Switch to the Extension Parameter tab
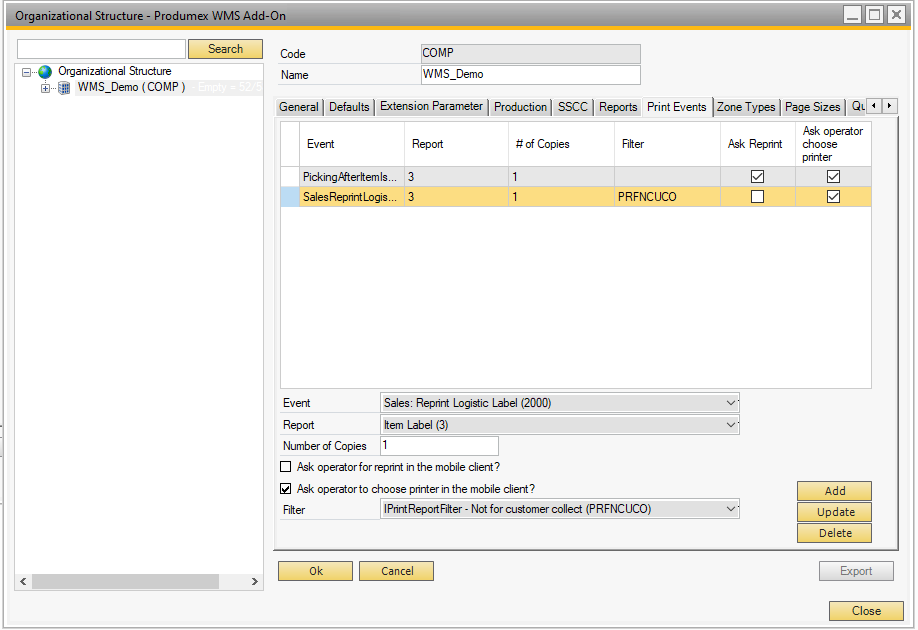Viewport: 918px width, 630px height. [x=431, y=107]
